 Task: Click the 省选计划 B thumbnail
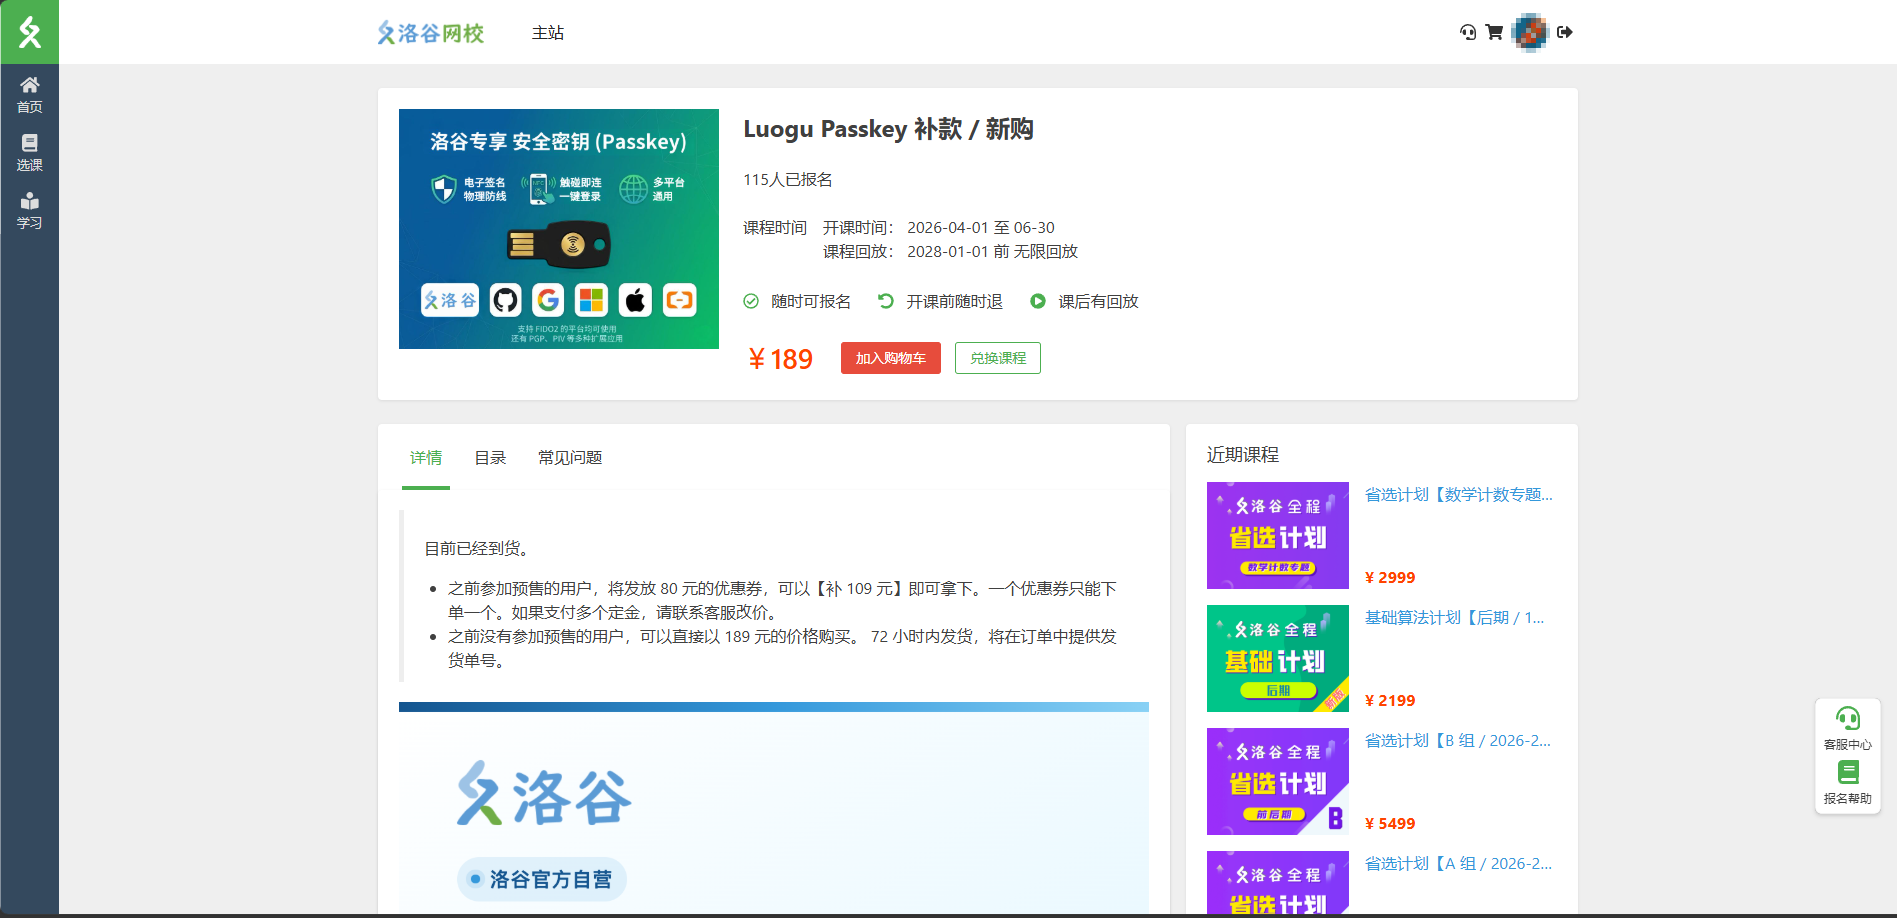(x=1278, y=781)
